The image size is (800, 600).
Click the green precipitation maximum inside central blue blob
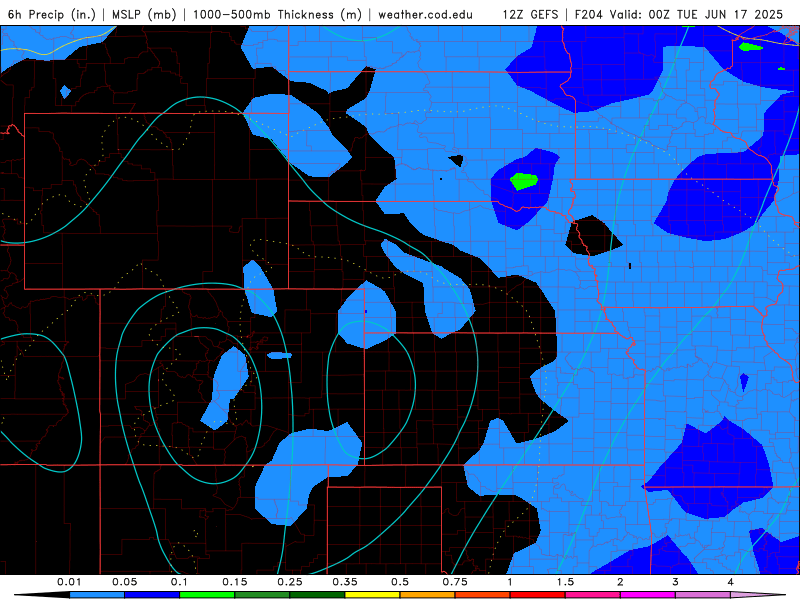523,181
